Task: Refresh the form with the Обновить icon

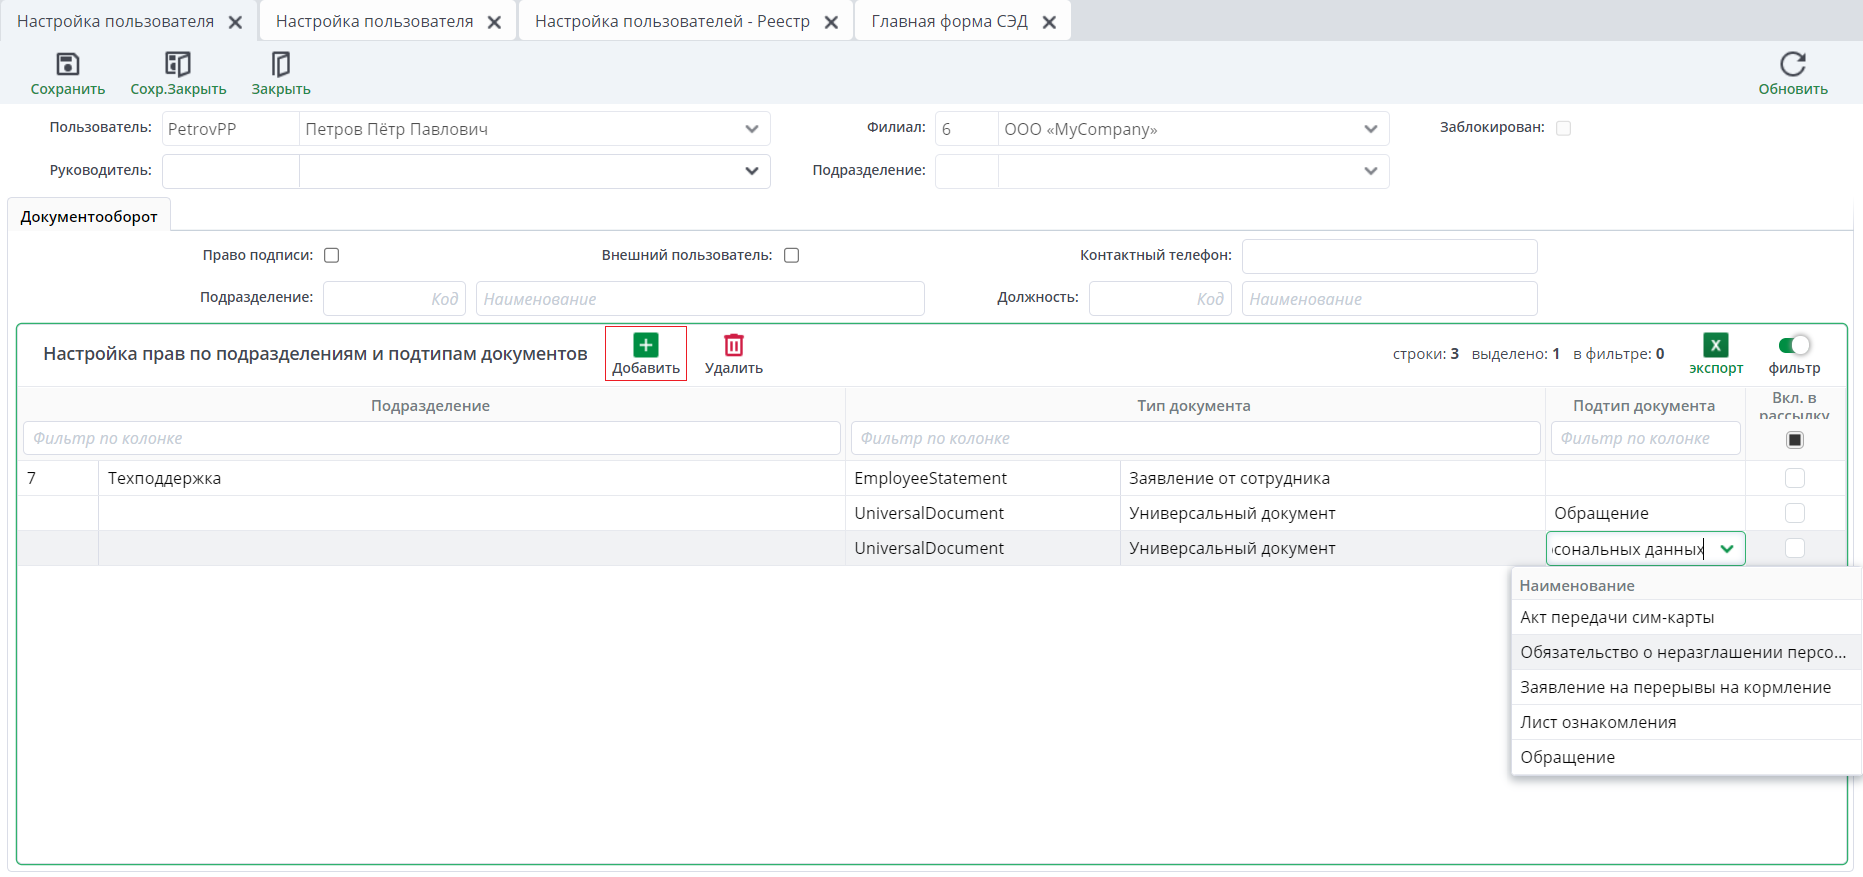Action: click(x=1792, y=65)
